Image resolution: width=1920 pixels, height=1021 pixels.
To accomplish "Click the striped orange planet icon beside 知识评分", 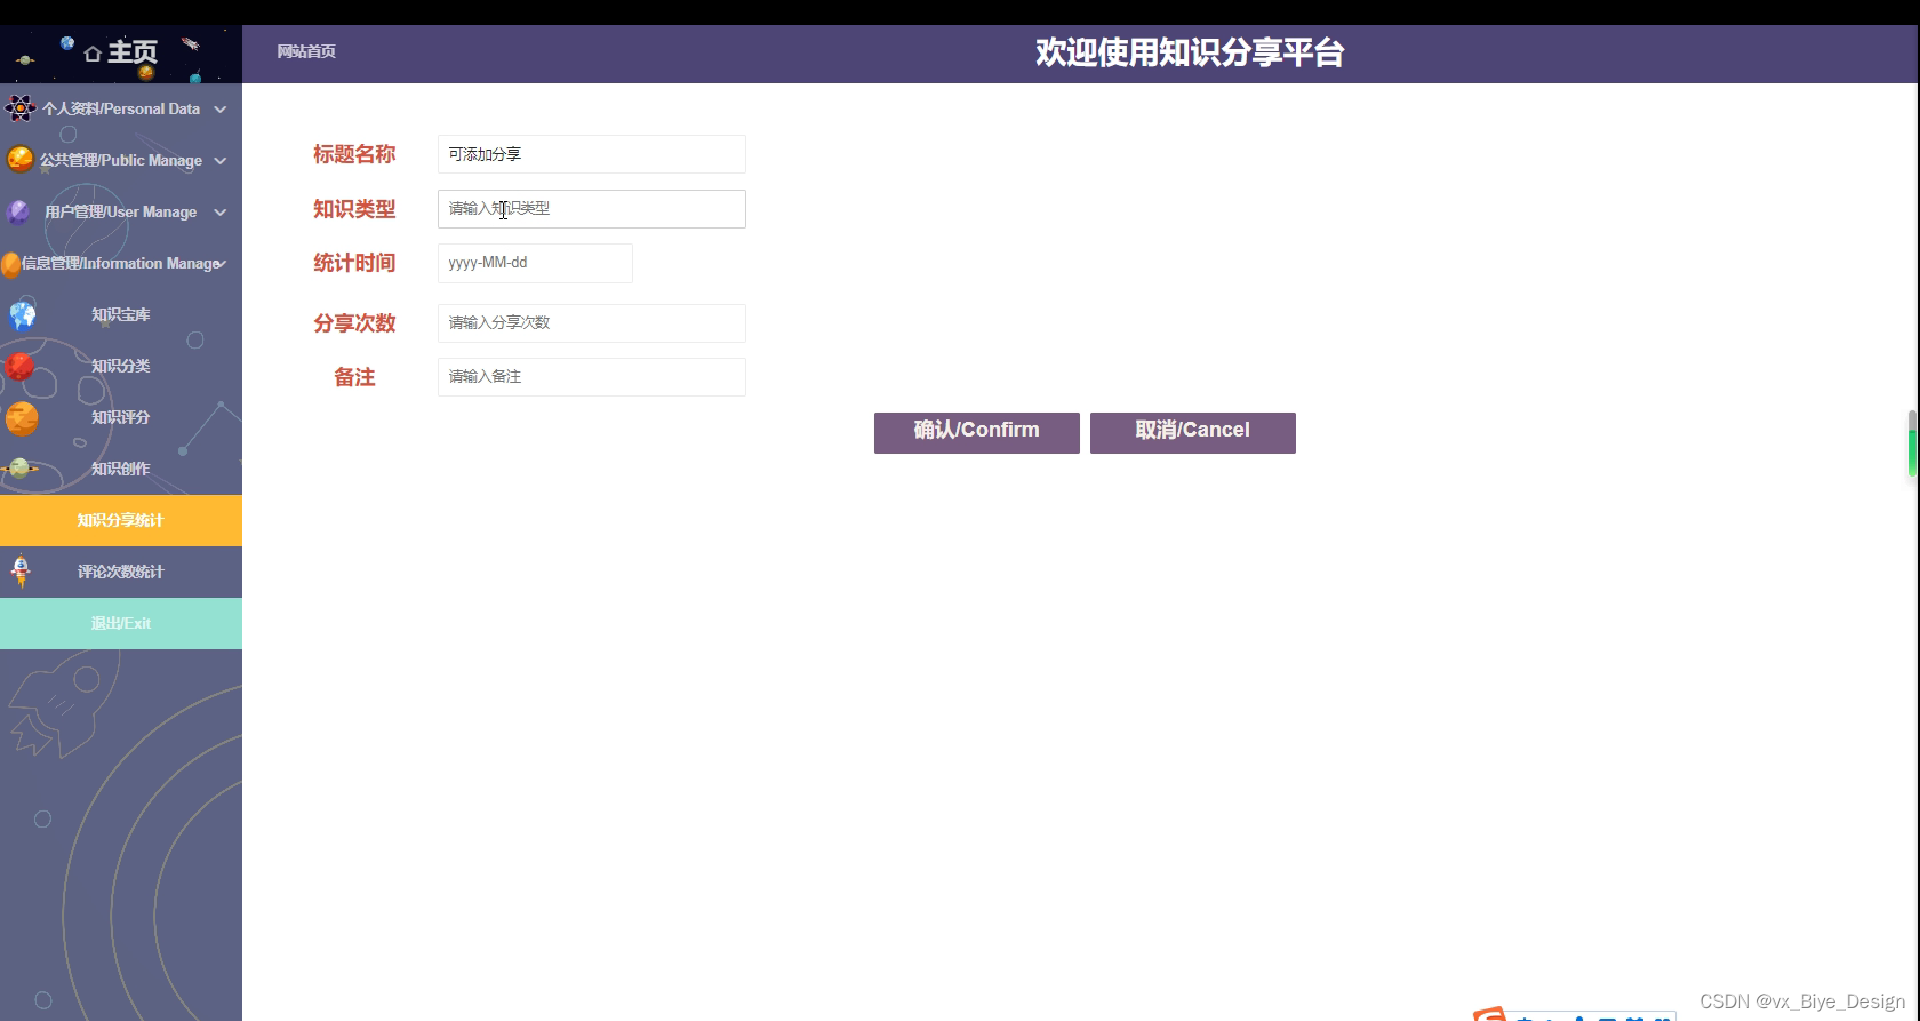I will [x=22, y=418].
